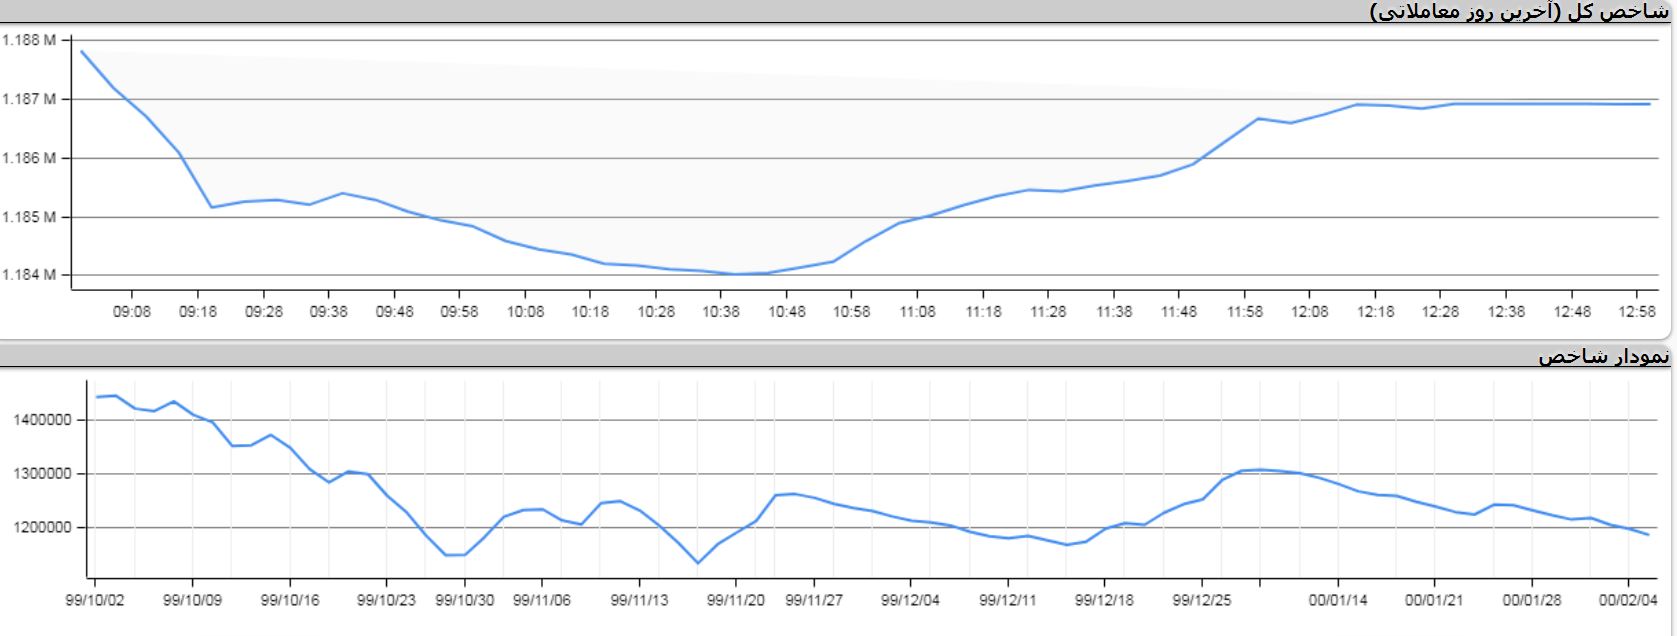Click the 12:58 time axis label
Image resolution: width=1677 pixels, height=636 pixels.
tap(1637, 311)
